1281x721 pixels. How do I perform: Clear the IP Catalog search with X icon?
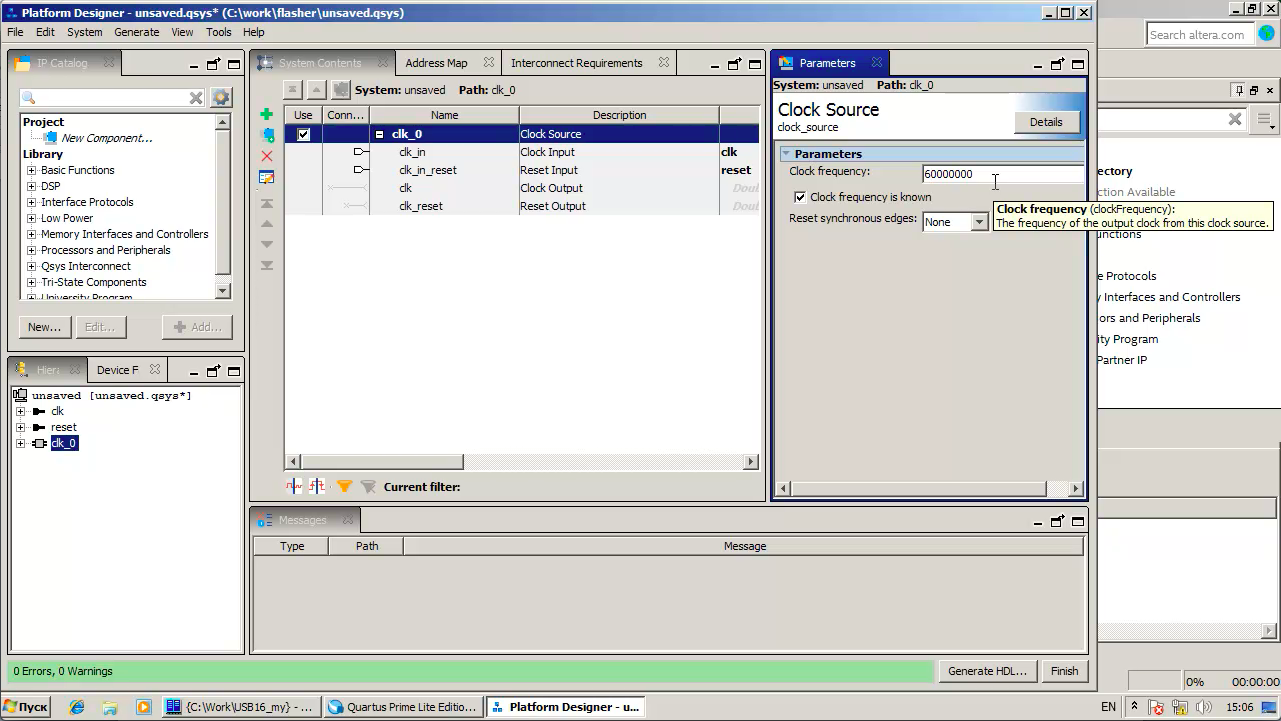click(196, 97)
